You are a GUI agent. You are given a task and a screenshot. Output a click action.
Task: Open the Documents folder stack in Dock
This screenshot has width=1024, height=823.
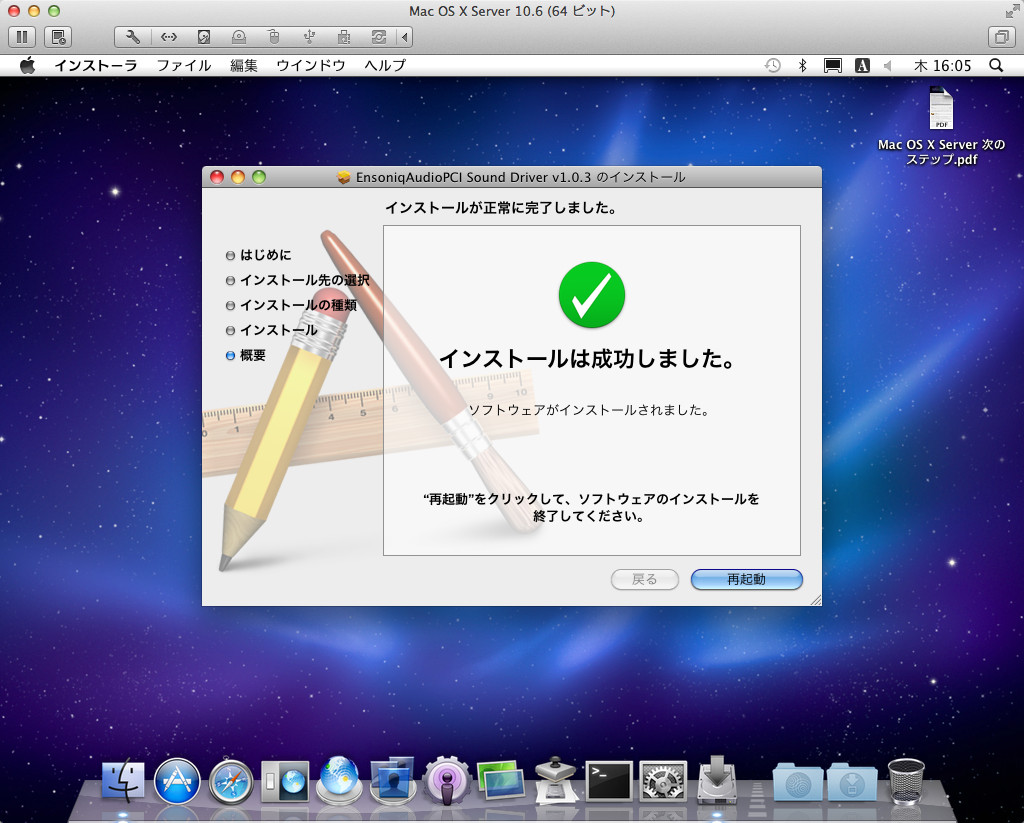797,783
